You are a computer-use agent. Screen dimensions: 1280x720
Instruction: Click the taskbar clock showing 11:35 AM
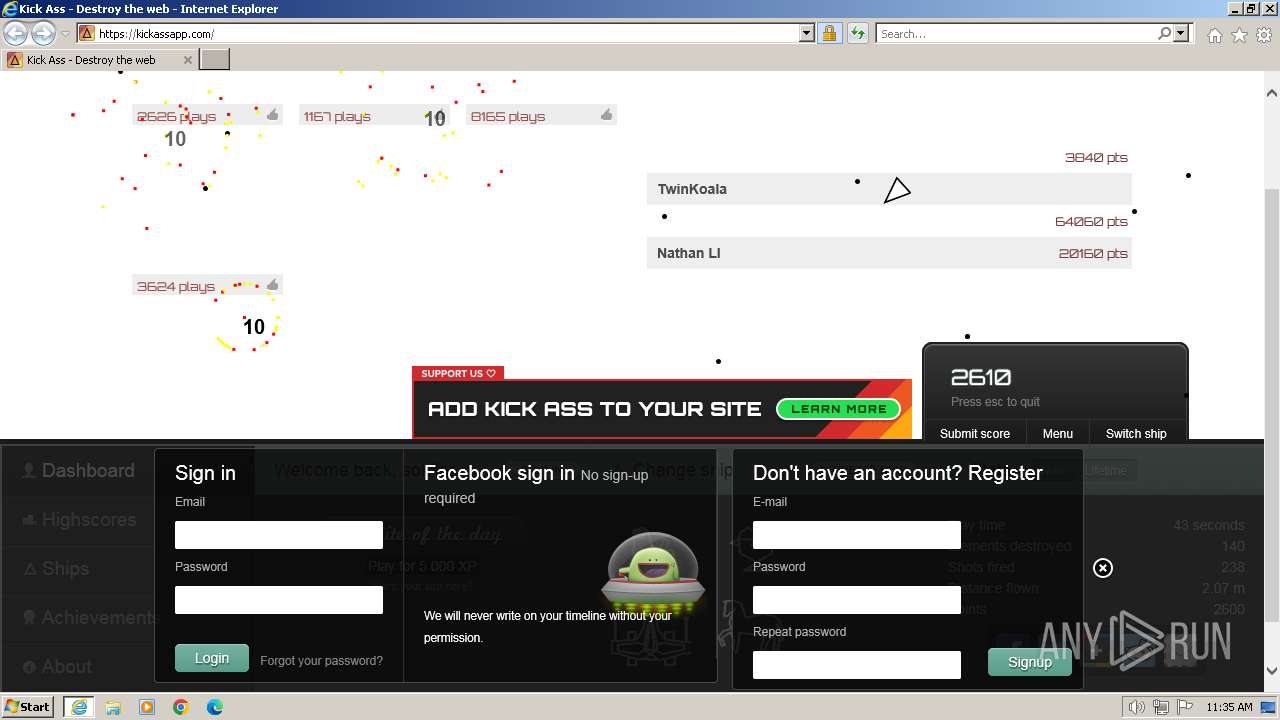click(1229, 707)
